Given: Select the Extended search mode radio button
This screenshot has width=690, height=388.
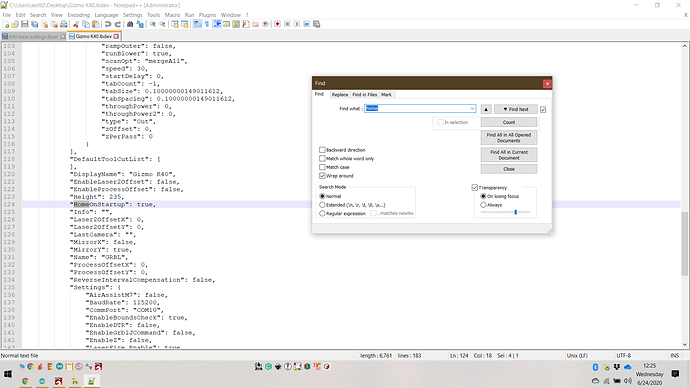Looking at the screenshot, I should point(322,205).
